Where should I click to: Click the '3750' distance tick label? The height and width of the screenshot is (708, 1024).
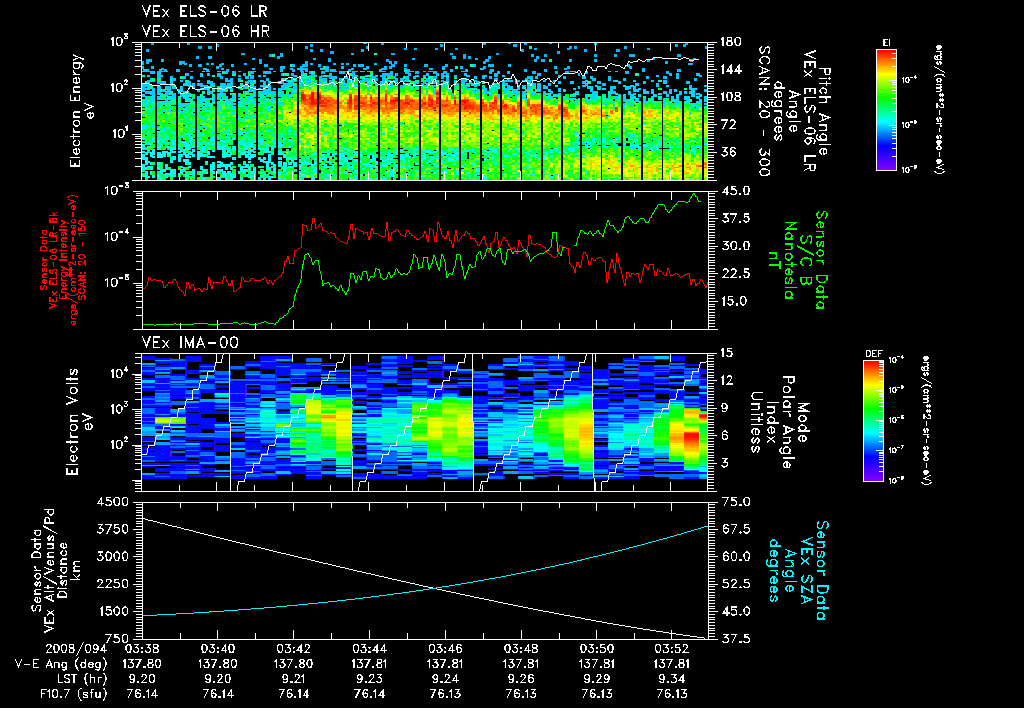point(113,530)
